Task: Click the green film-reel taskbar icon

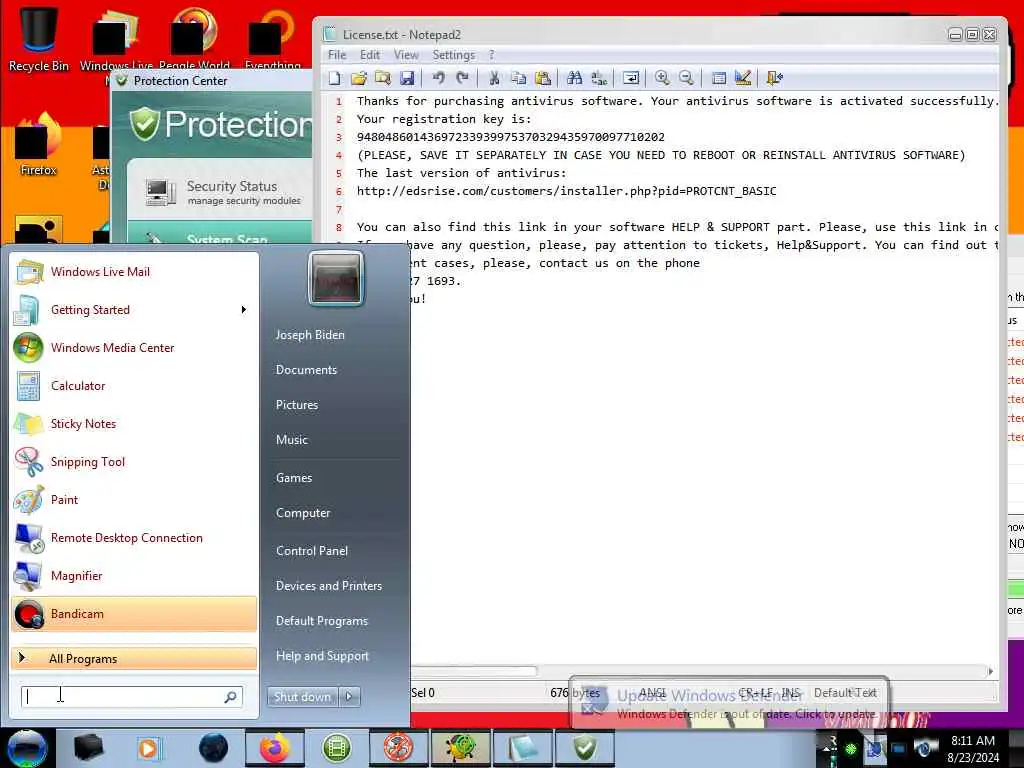Action: tap(336, 748)
